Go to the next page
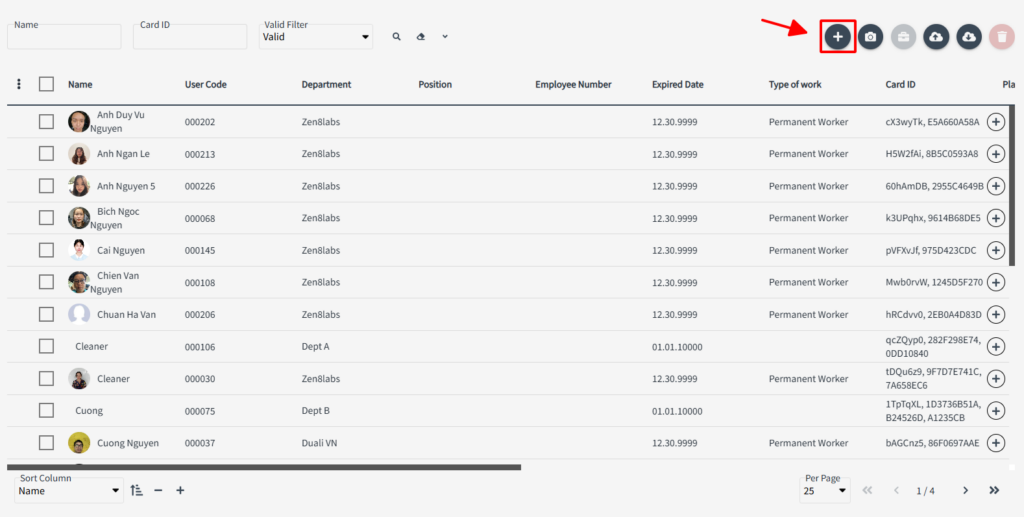Image resolution: width=1024 pixels, height=517 pixels. pos(965,490)
